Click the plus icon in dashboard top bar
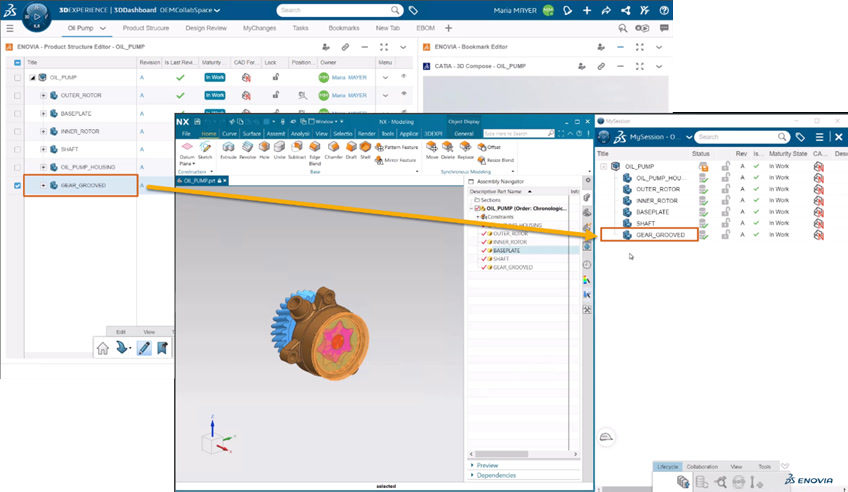Viewport: 848px width, 492px height. tap(587, 10)
